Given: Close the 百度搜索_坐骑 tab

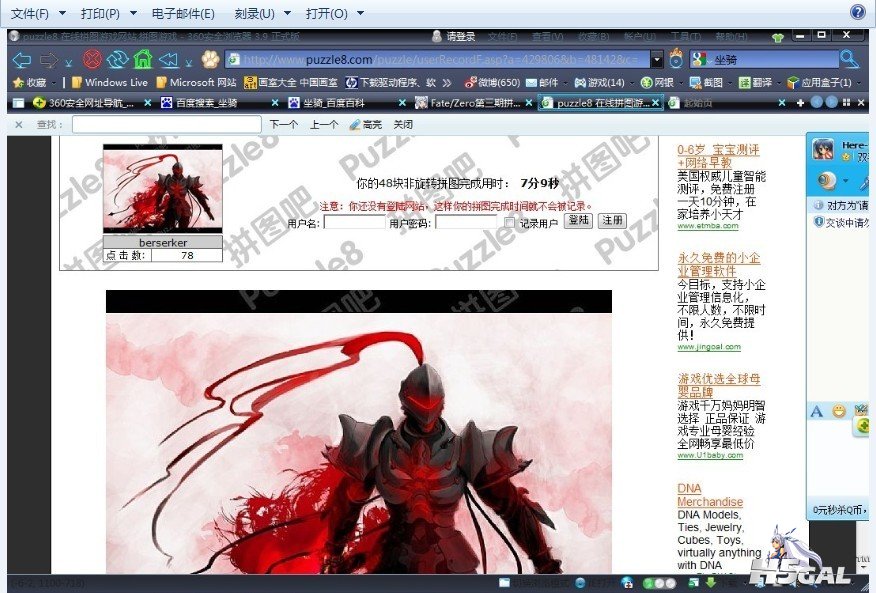Looking at the screenshot, I should (275, 103).
